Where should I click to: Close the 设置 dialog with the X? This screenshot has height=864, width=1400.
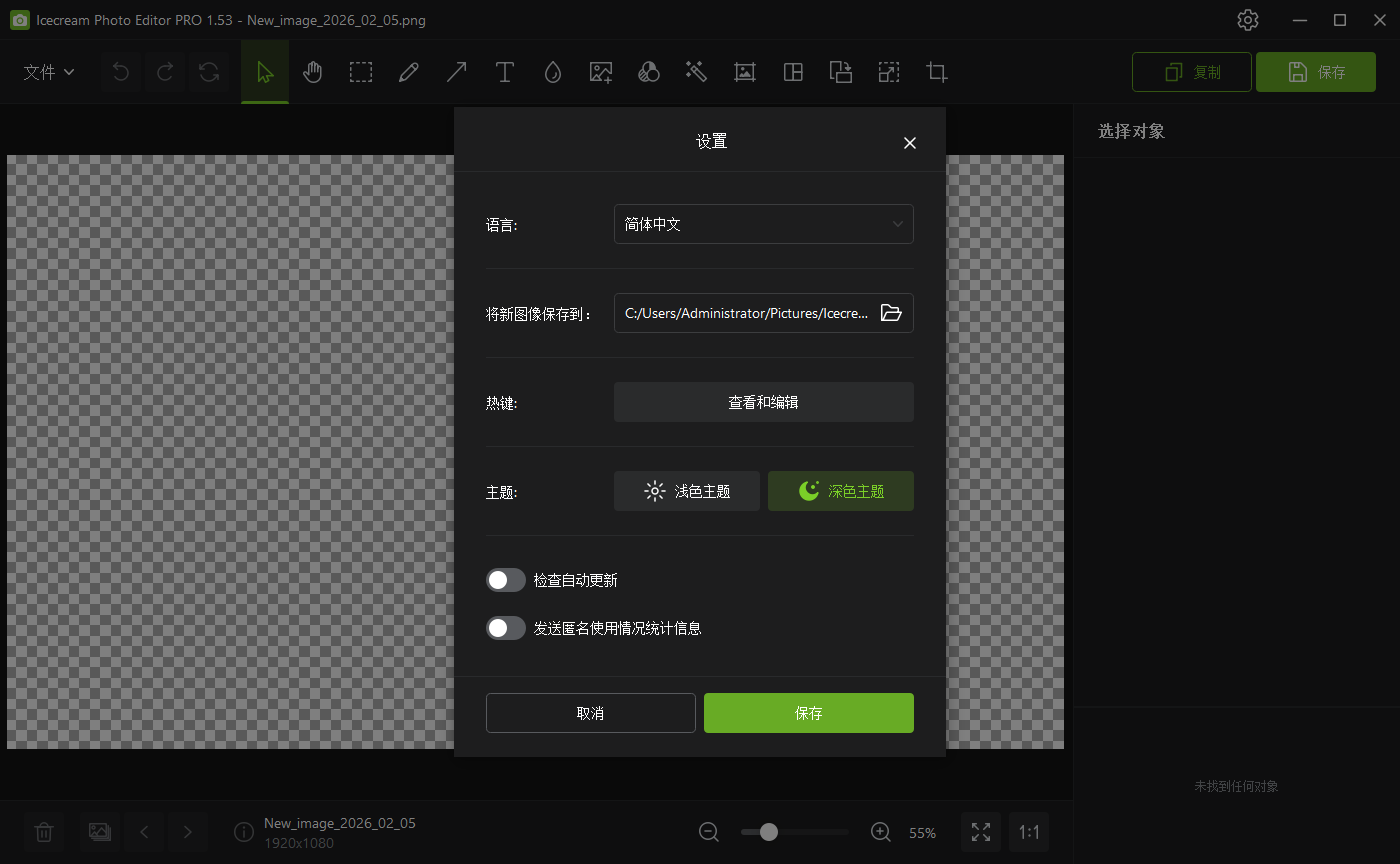pos(909,142)
